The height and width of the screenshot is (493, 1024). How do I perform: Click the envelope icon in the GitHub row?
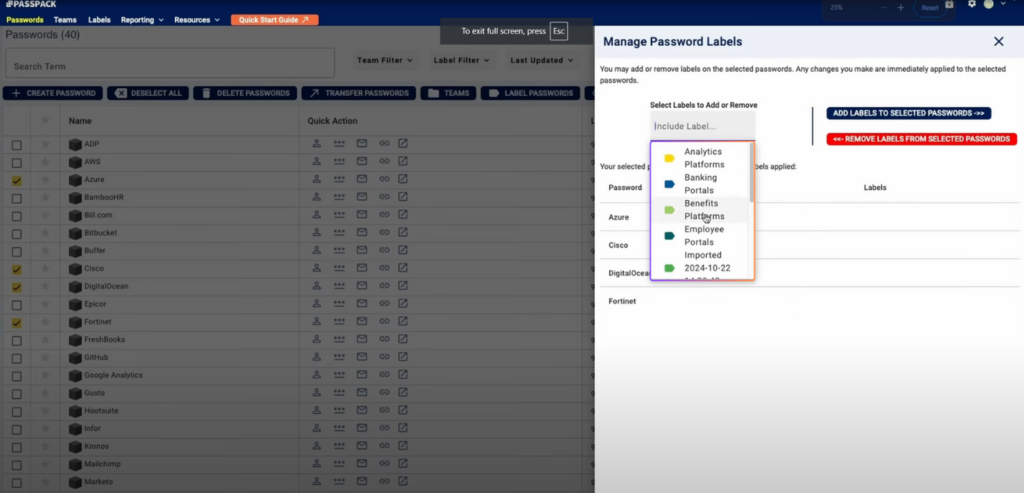click(362, 357)
